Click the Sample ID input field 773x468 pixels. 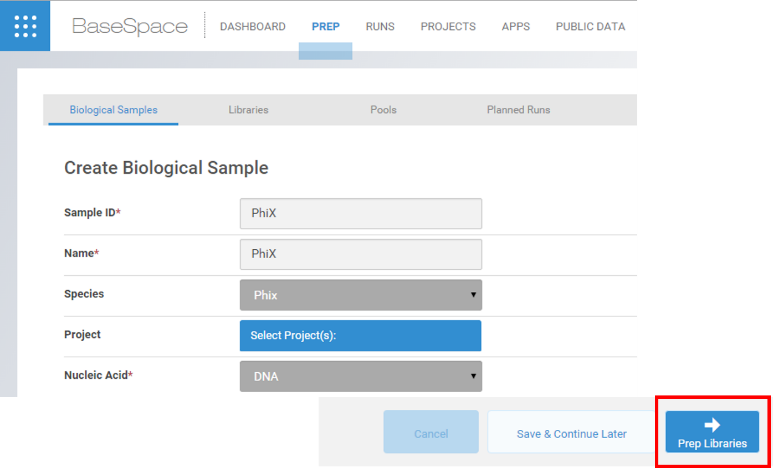(x=361, y=214)
